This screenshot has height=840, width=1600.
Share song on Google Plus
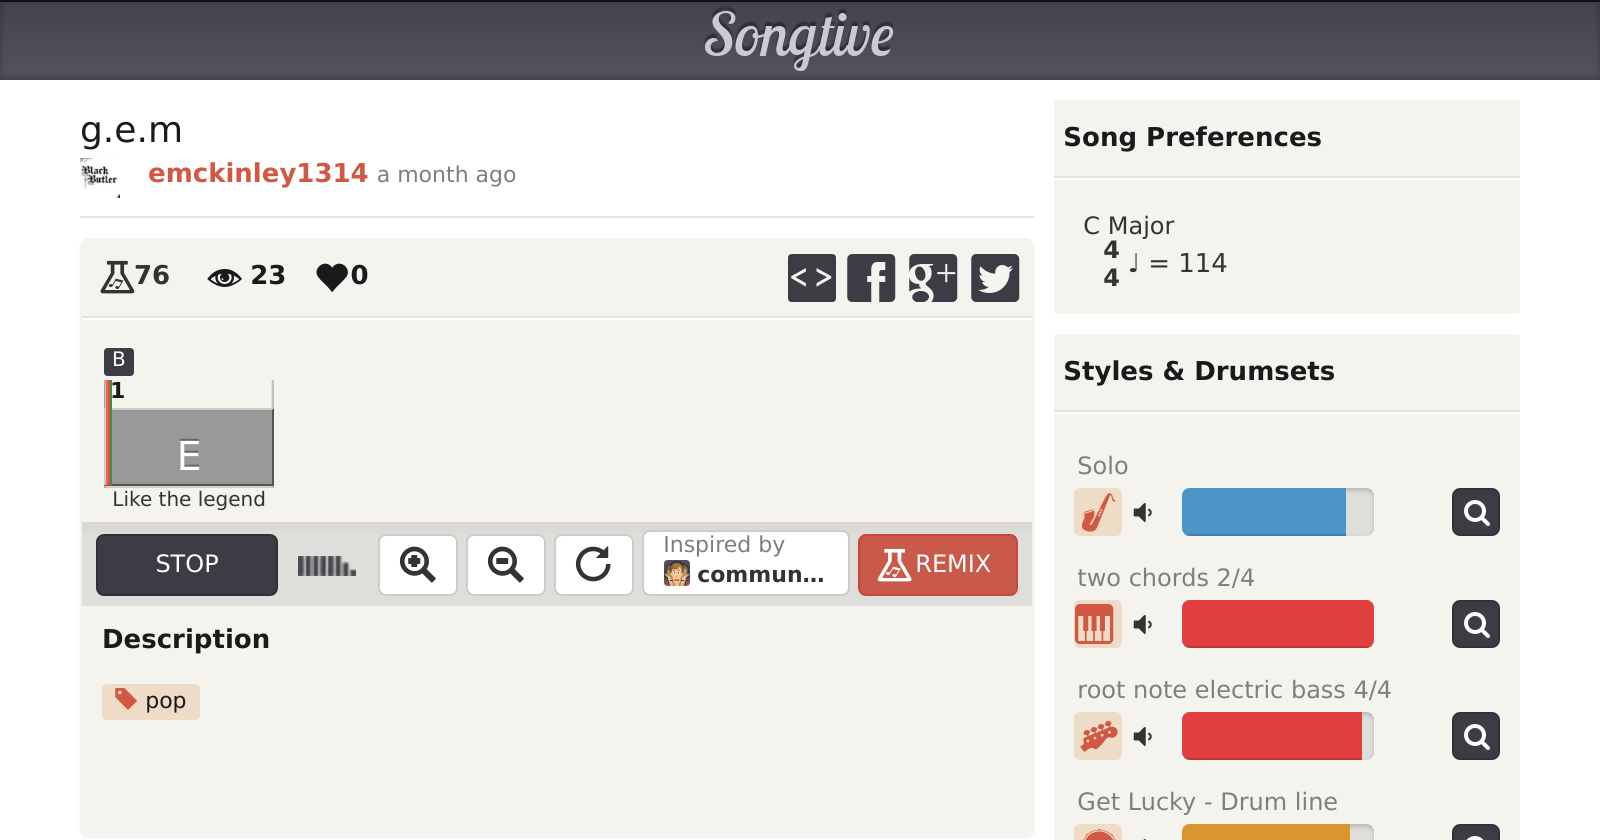point(933,278)
